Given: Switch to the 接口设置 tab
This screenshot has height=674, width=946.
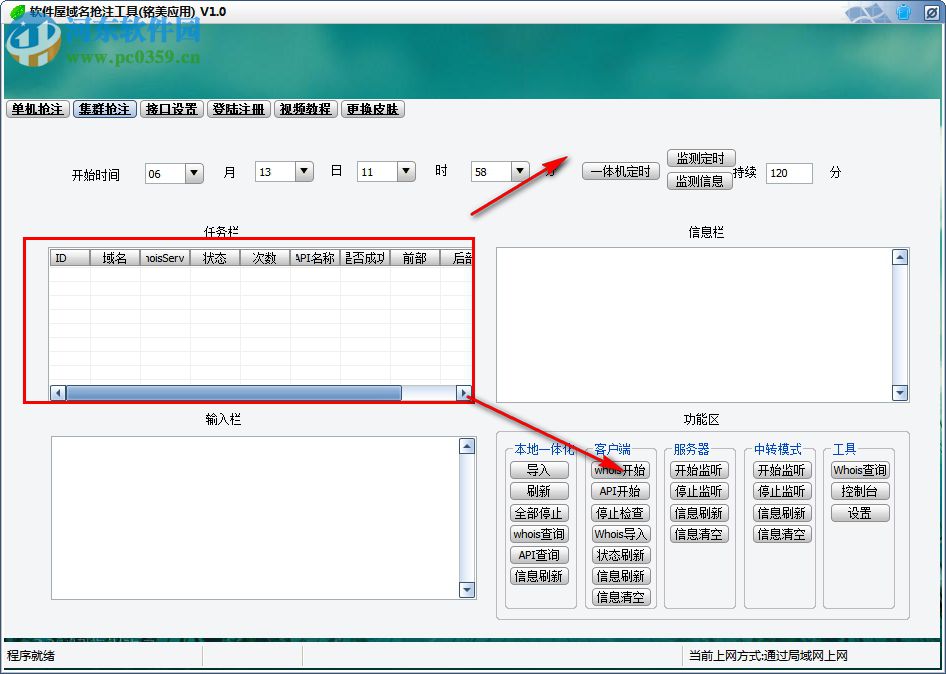Looking at the screenshot, I should (171, 109).
